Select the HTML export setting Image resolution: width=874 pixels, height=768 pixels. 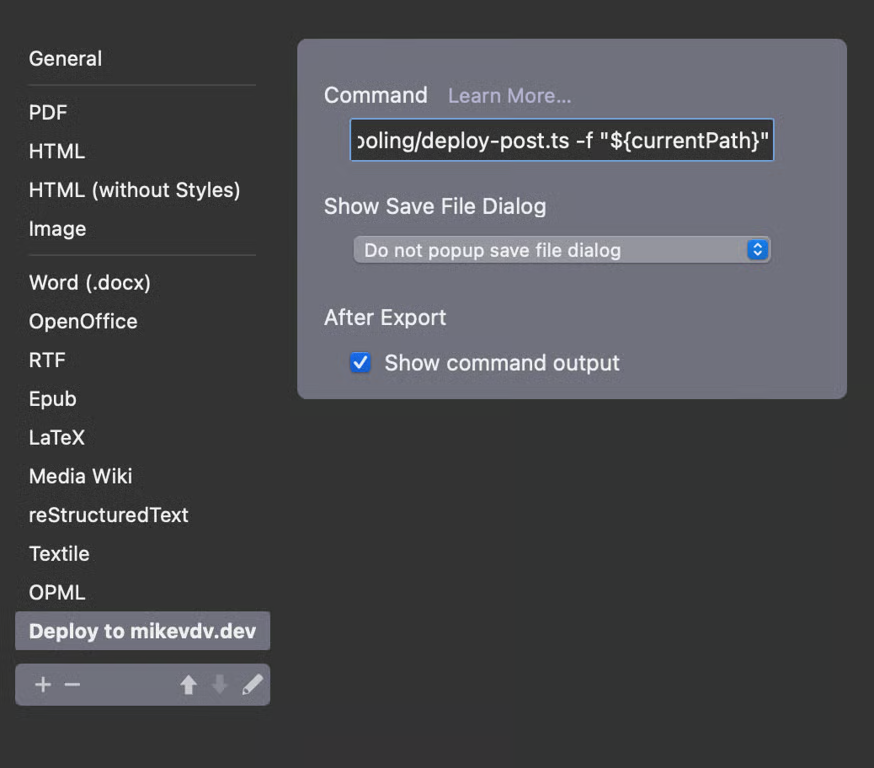tap(57, 151)
